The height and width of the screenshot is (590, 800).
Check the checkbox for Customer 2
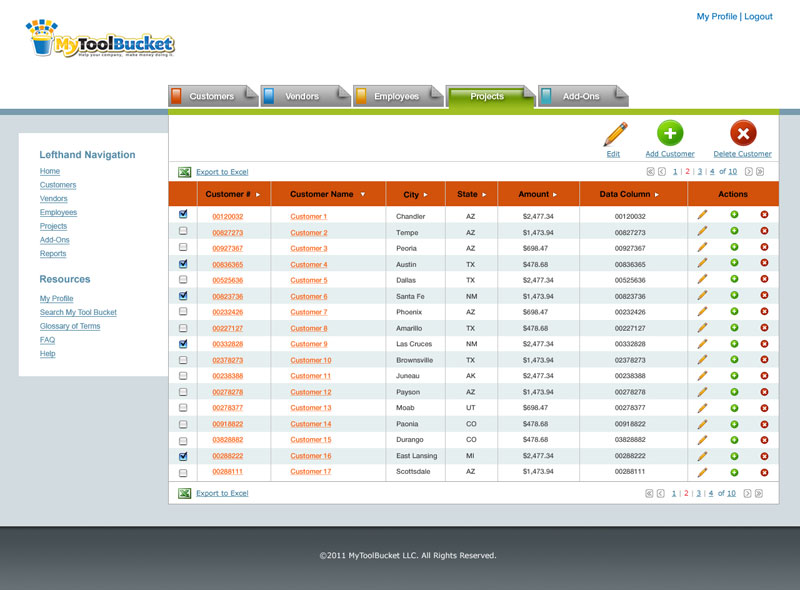point(183,231)
